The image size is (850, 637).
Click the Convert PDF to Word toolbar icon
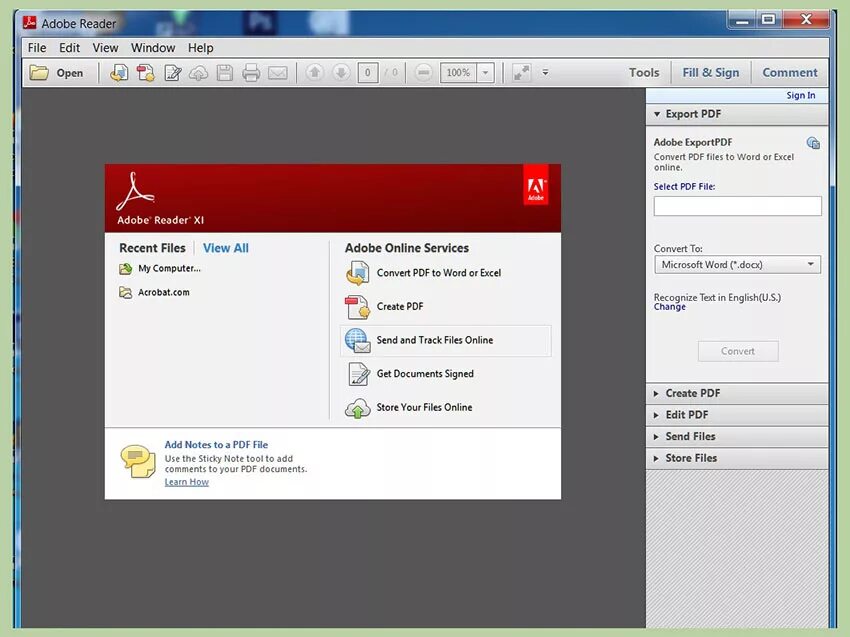click(x=119, y=73)
